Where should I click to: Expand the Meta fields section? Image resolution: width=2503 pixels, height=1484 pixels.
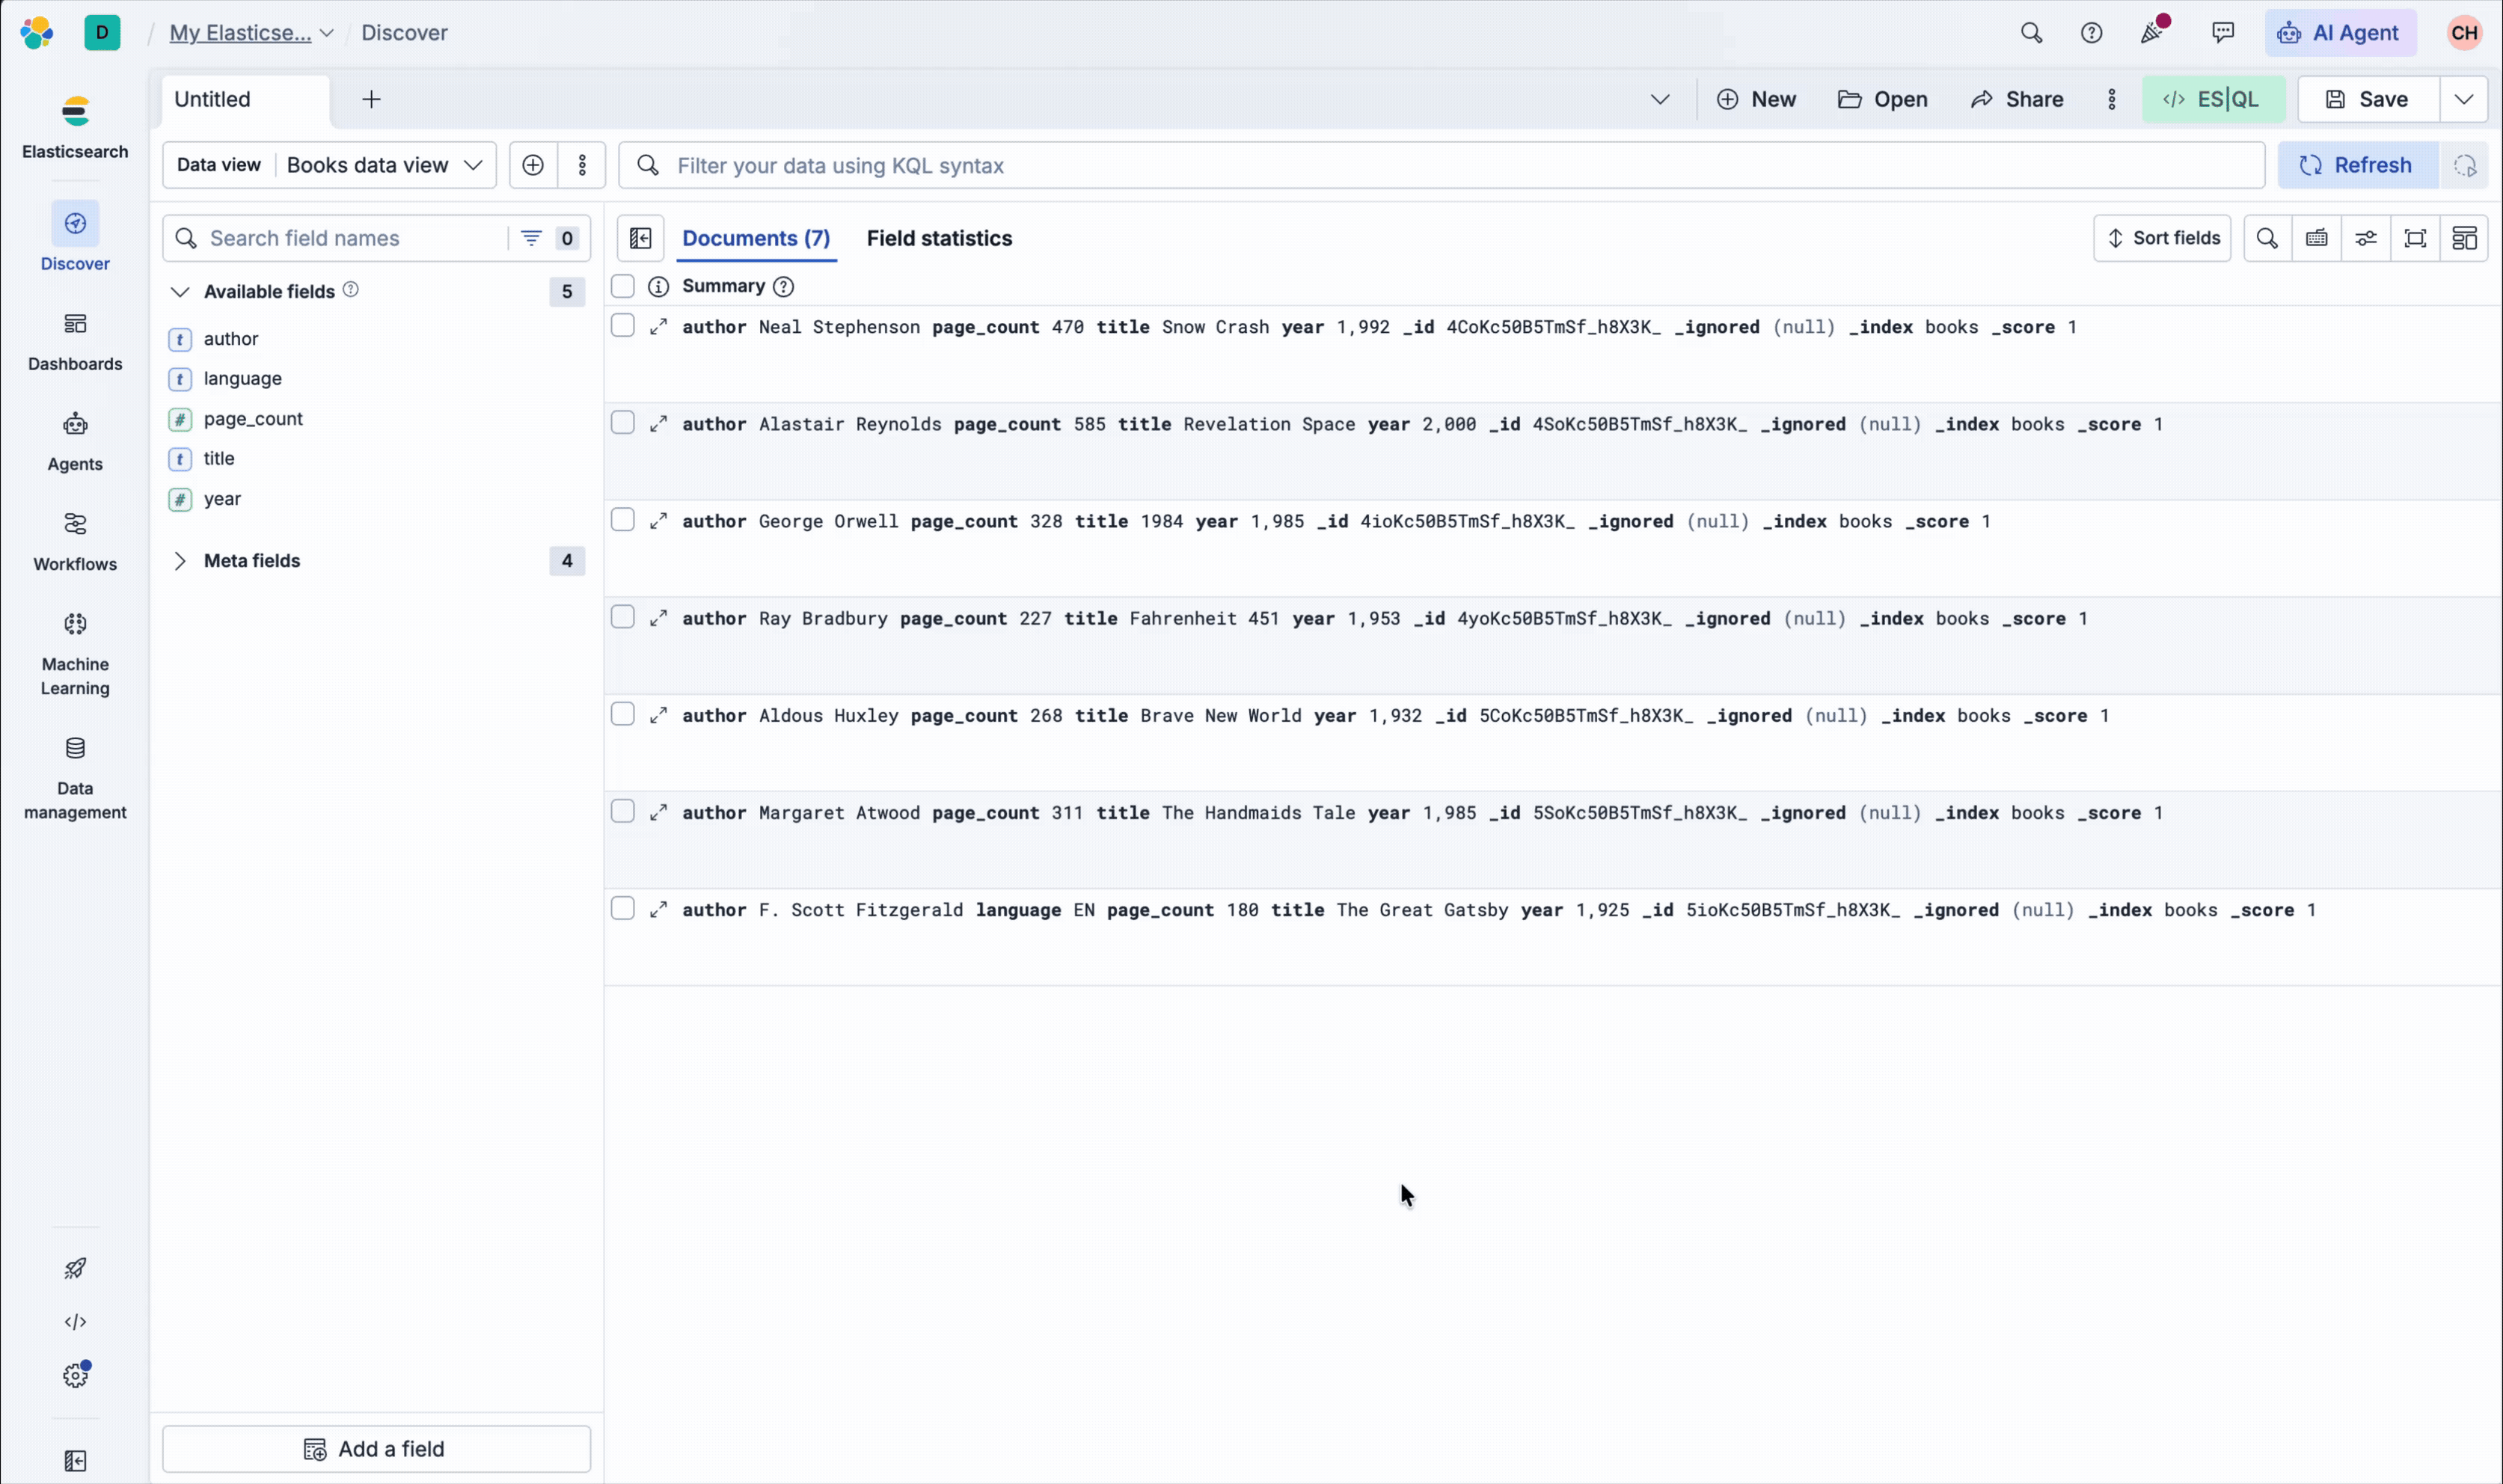tap(181, 561)
